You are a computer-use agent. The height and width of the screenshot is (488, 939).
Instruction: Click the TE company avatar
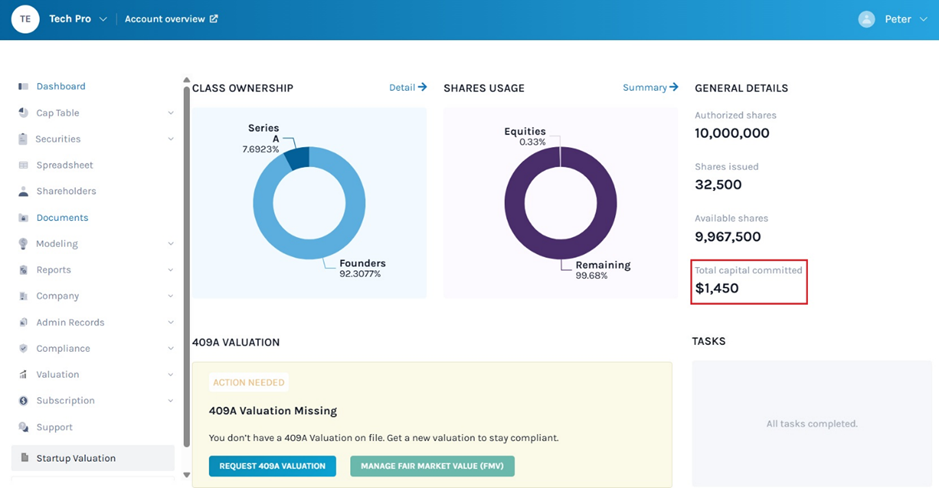pos(25,19)
